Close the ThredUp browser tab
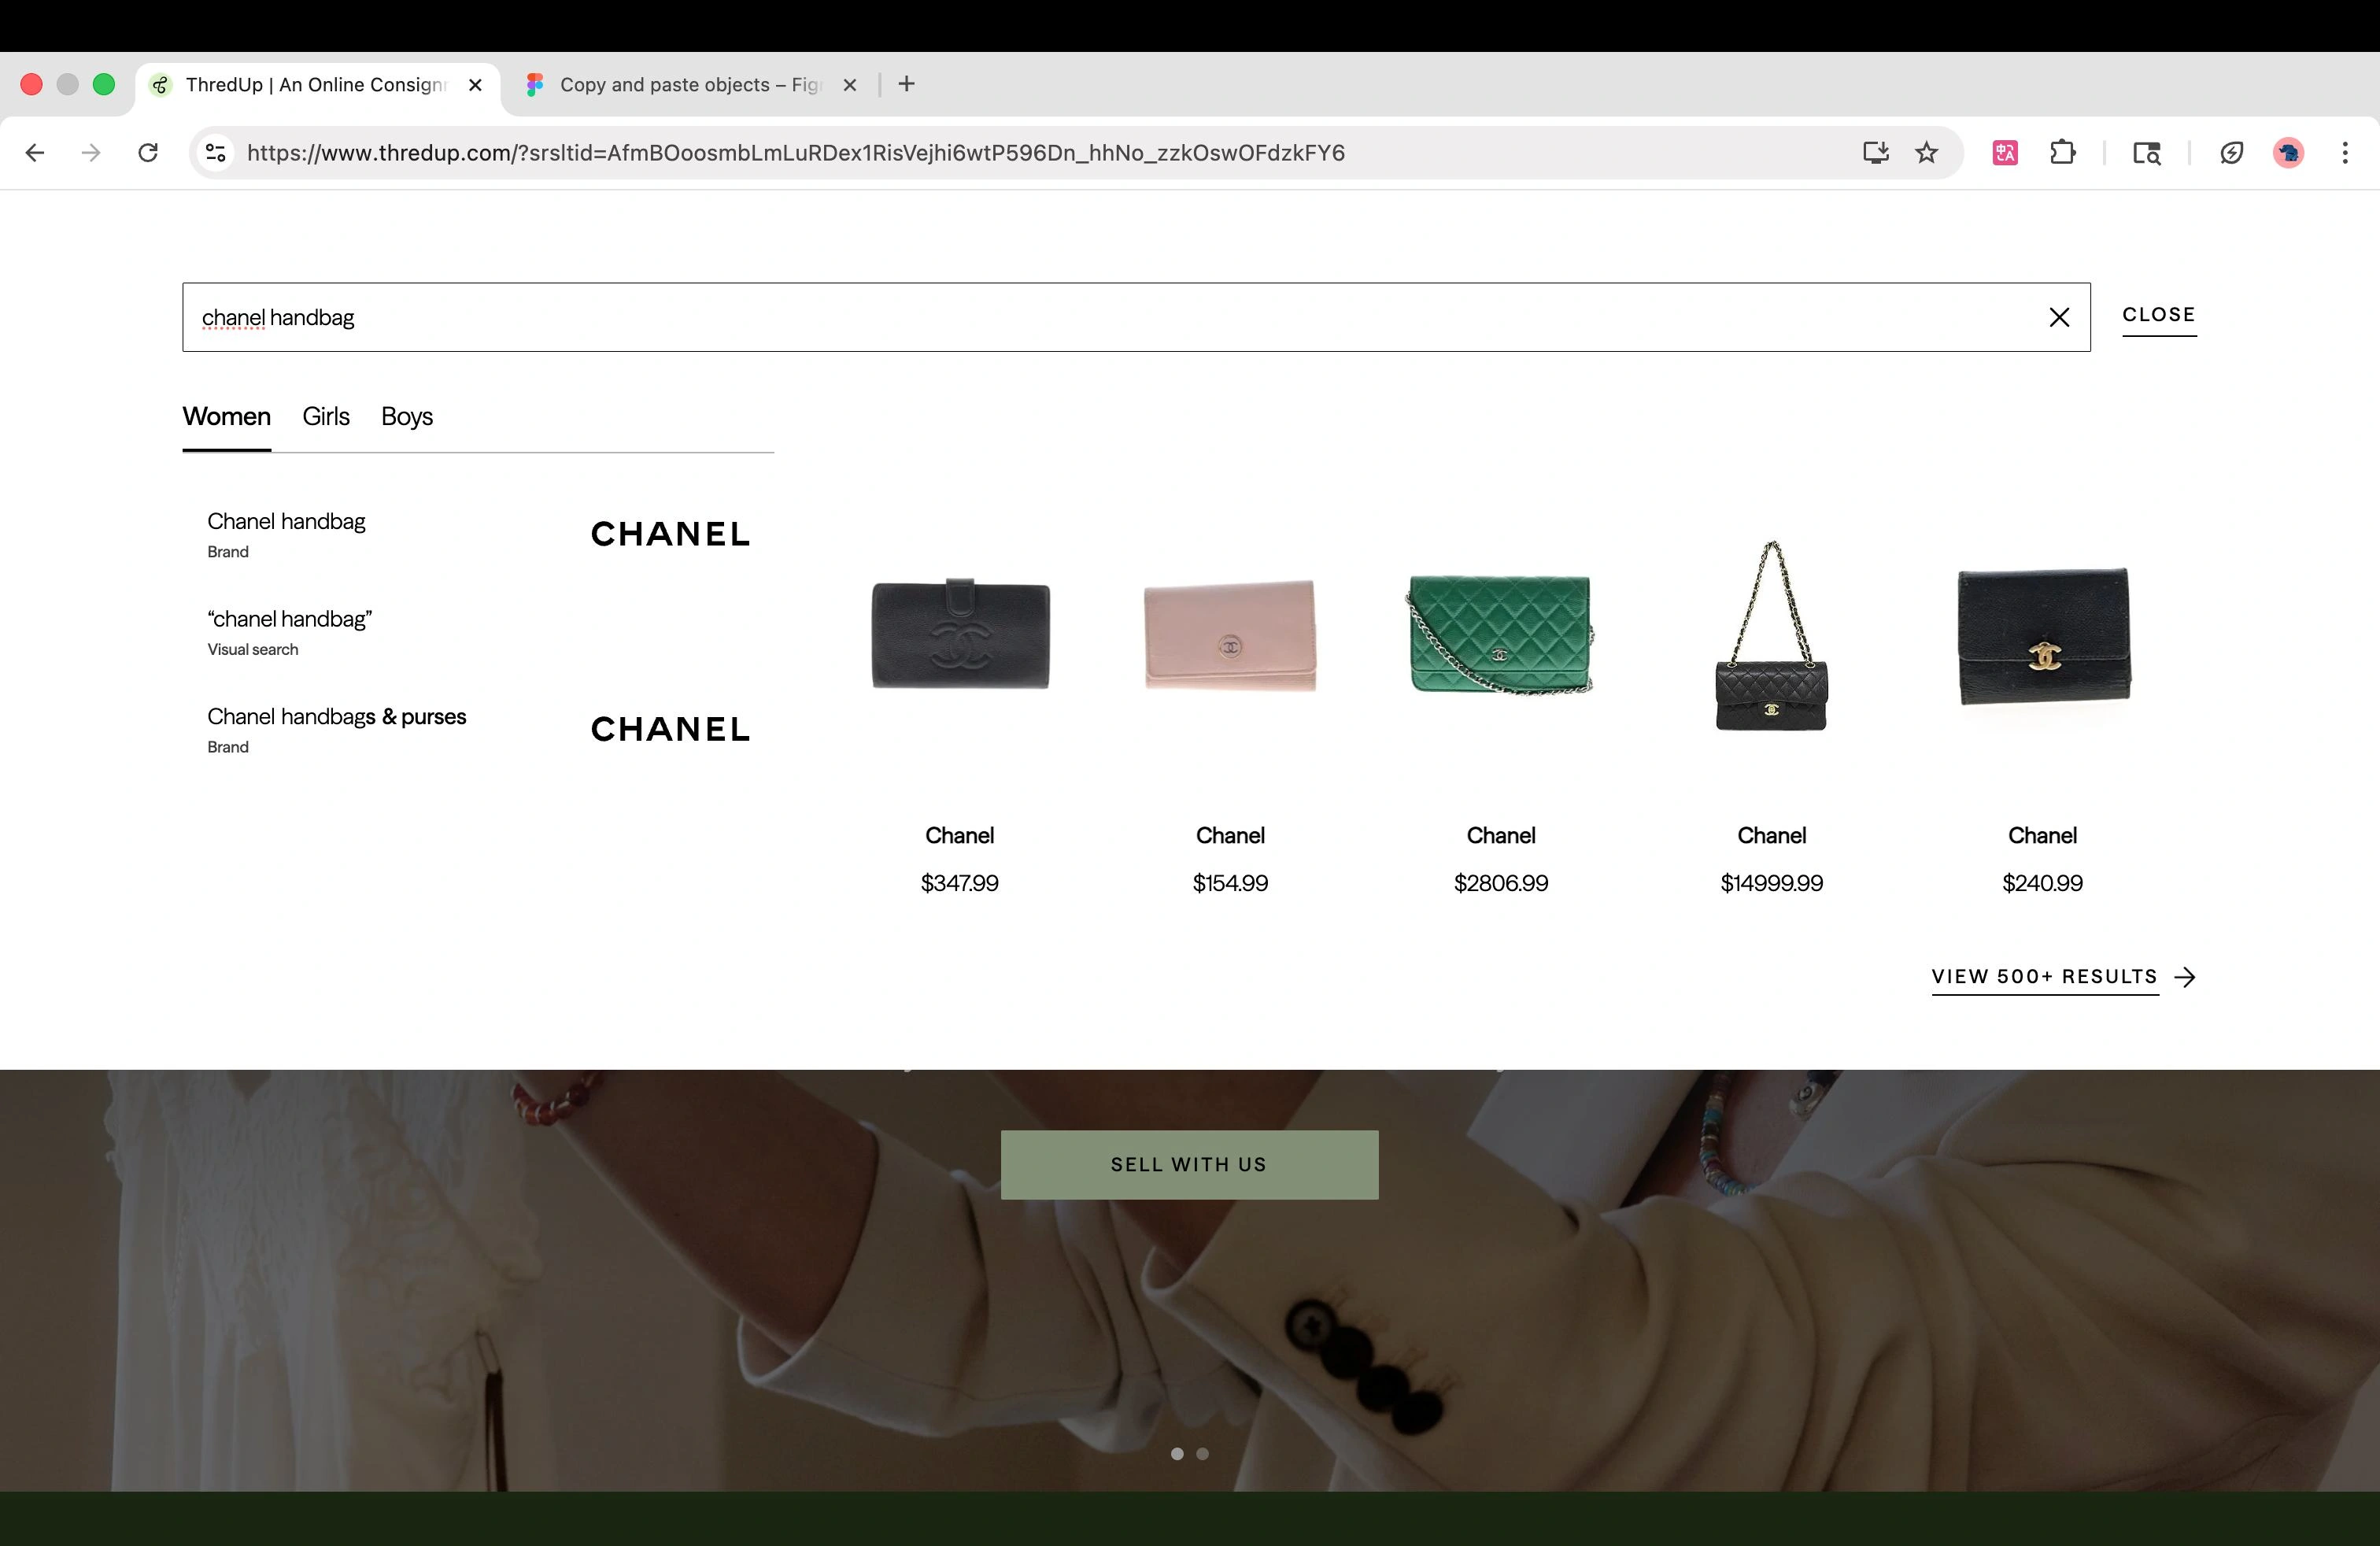This screenshot has width=2380, height=1546. tap(476, 85)
